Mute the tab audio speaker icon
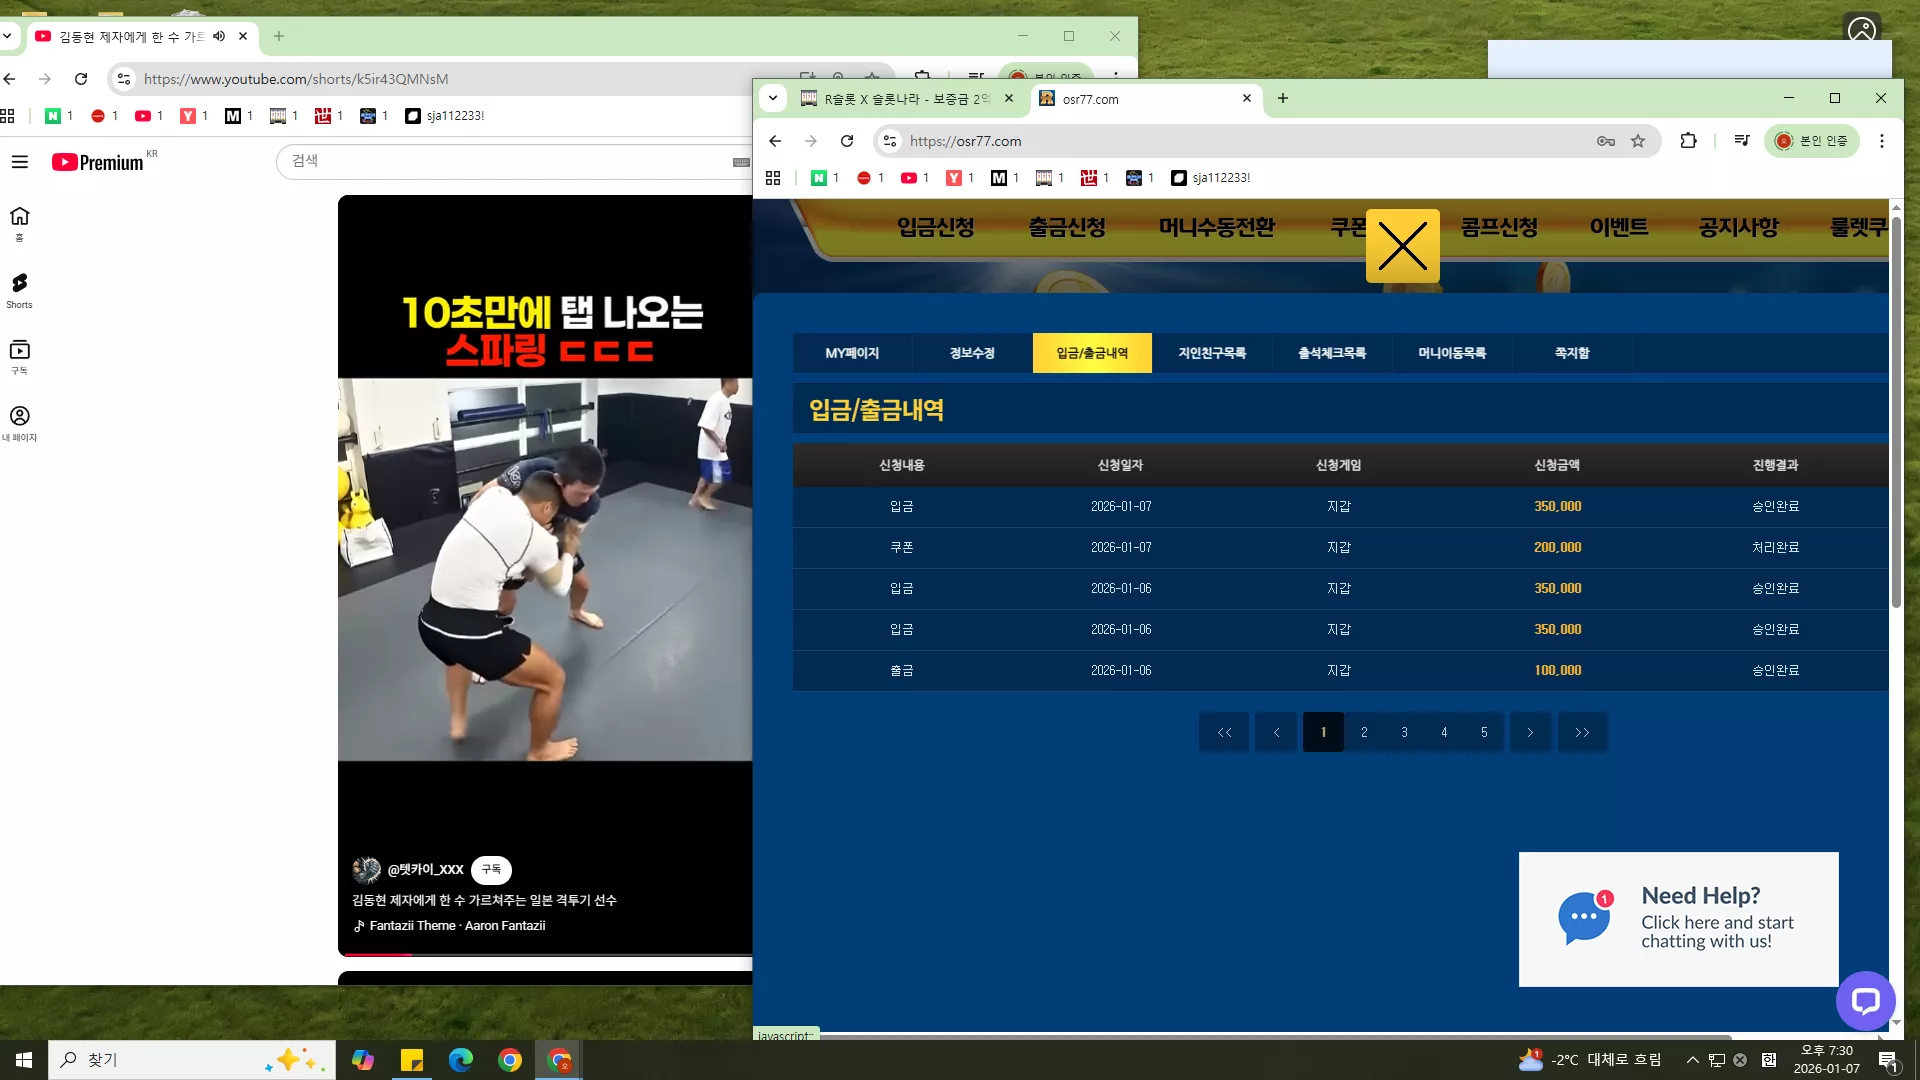The width and height of the screenshot is (1920, 1080). (219, 36)
